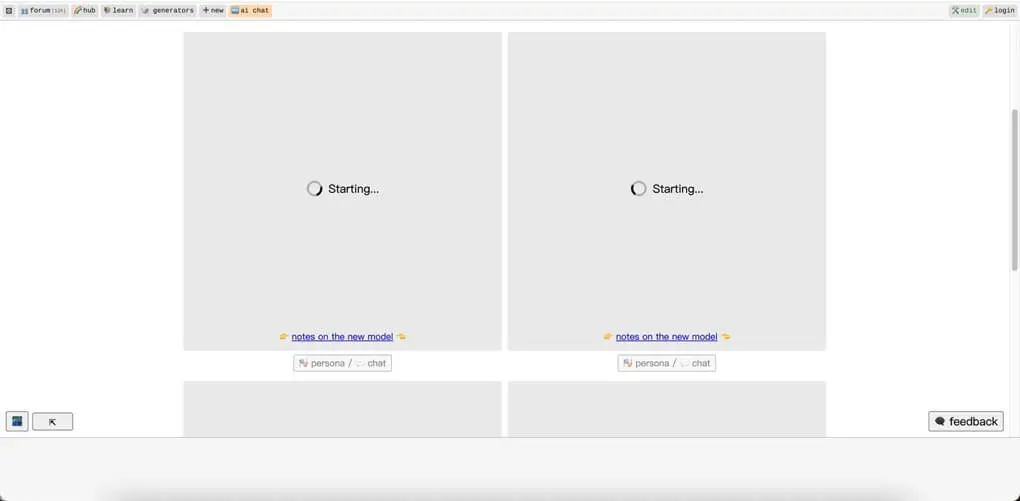Select the highlighted ai chat tab
The height and width of the screenshot is (501, 1020).
pos(250,10)
